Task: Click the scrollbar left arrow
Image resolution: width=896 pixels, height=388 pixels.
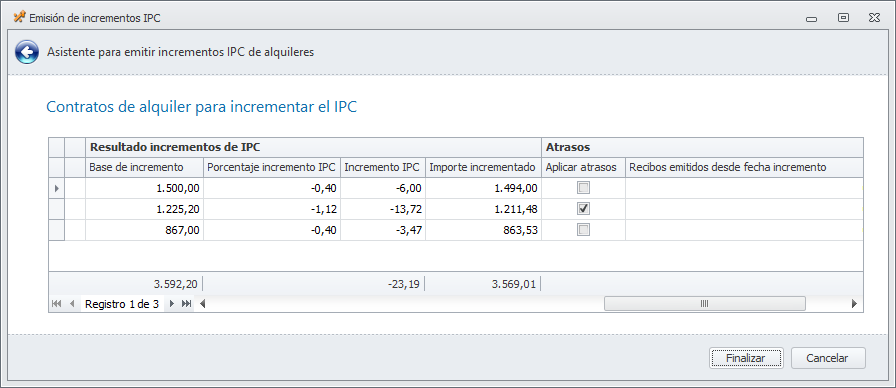Action: [202, 304]
